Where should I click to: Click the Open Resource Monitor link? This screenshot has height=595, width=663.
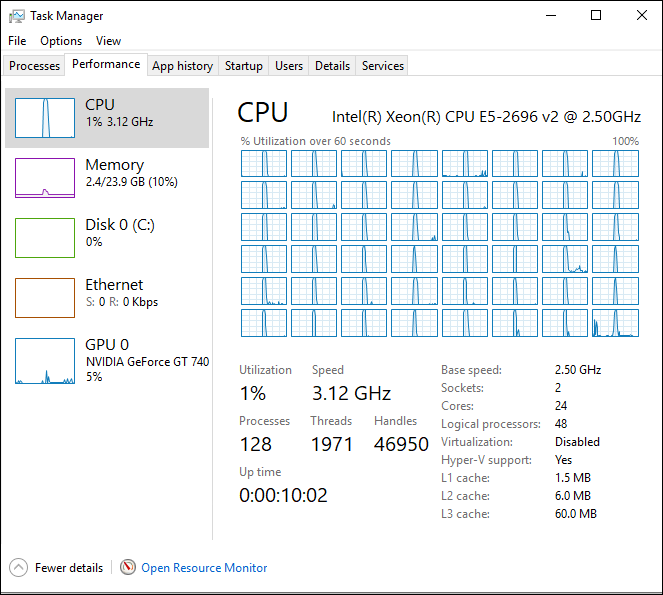coord(204,568)
